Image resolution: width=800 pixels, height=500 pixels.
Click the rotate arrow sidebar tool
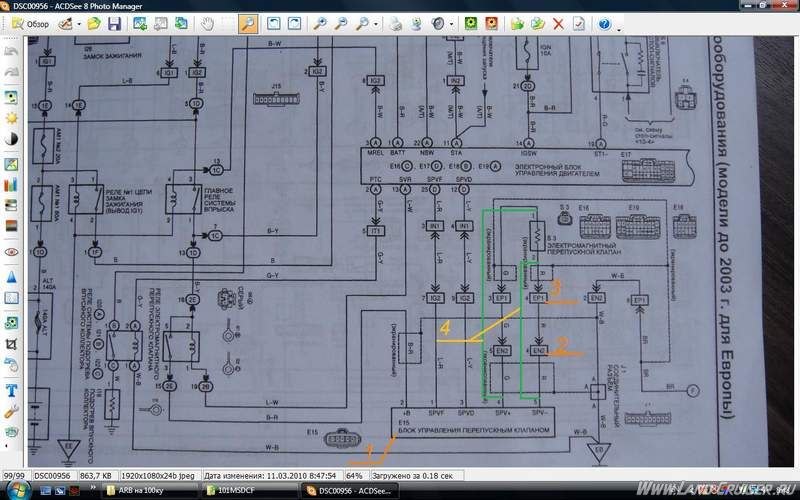point(11,364)
